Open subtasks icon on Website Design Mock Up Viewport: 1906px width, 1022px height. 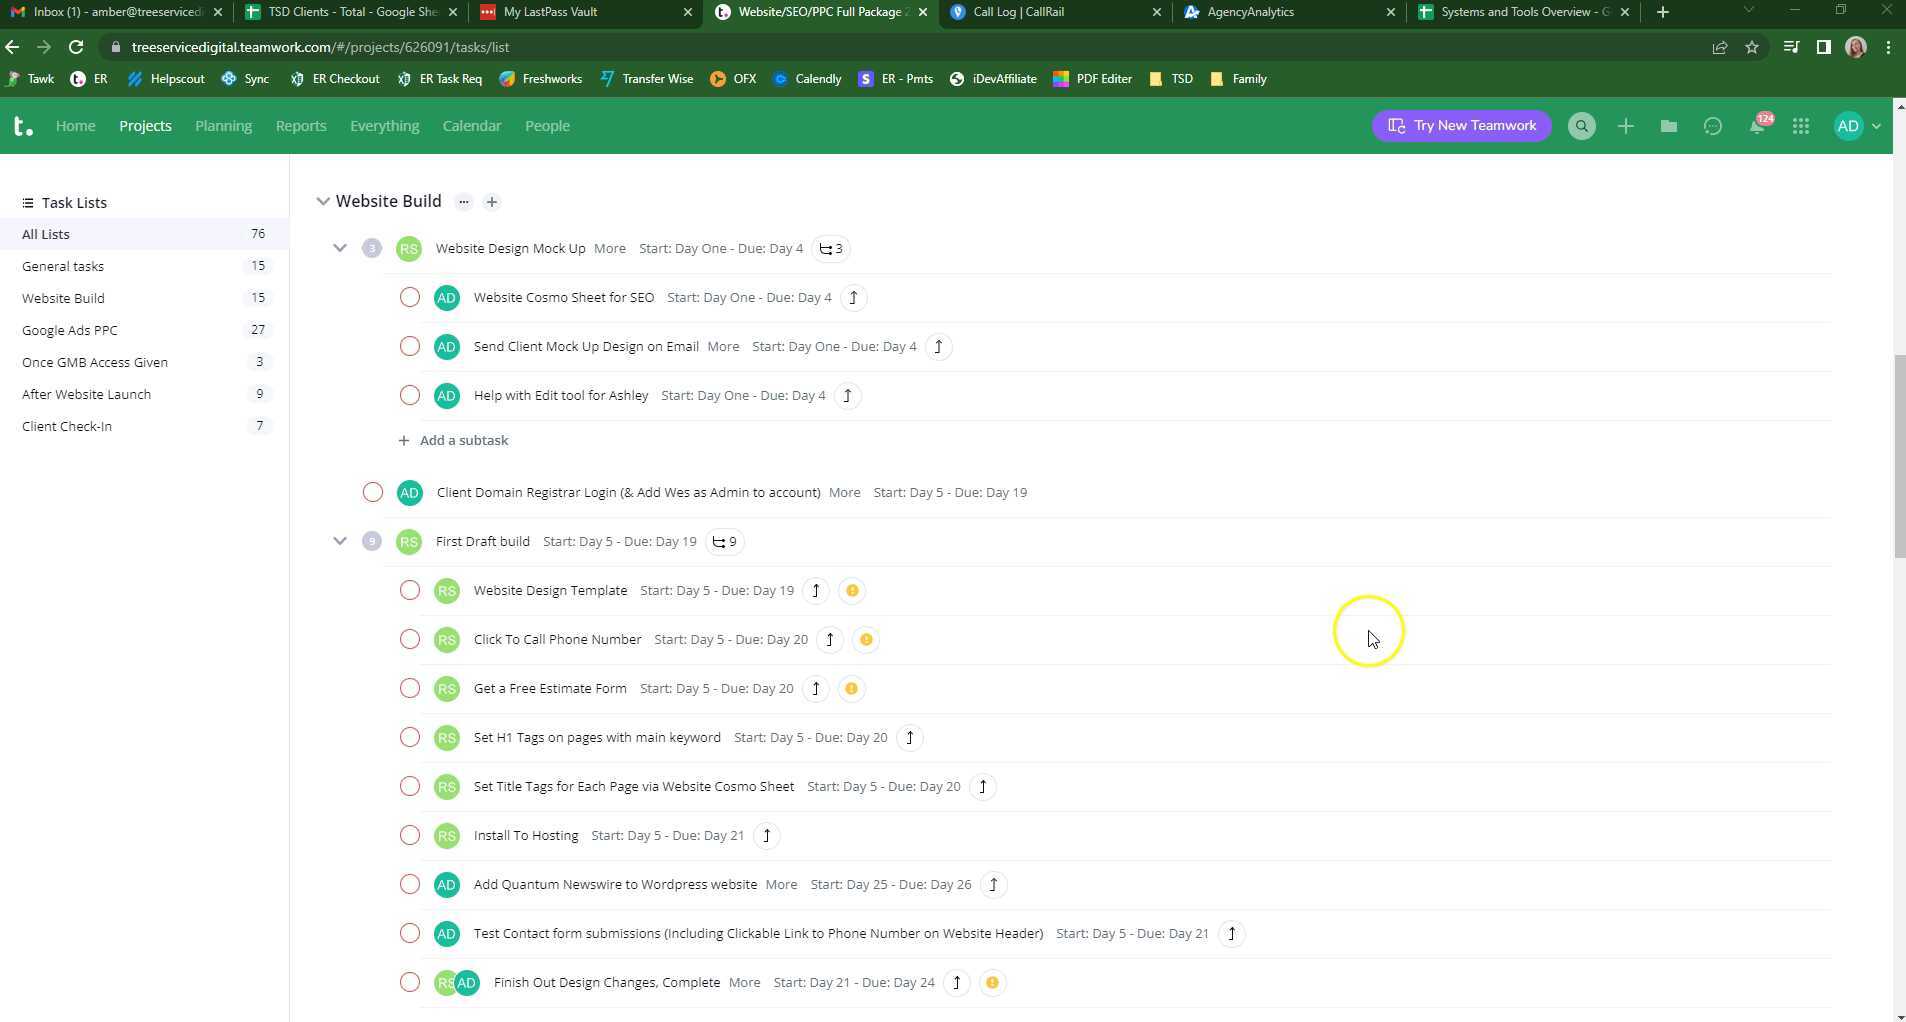click(x=829, y=248)
